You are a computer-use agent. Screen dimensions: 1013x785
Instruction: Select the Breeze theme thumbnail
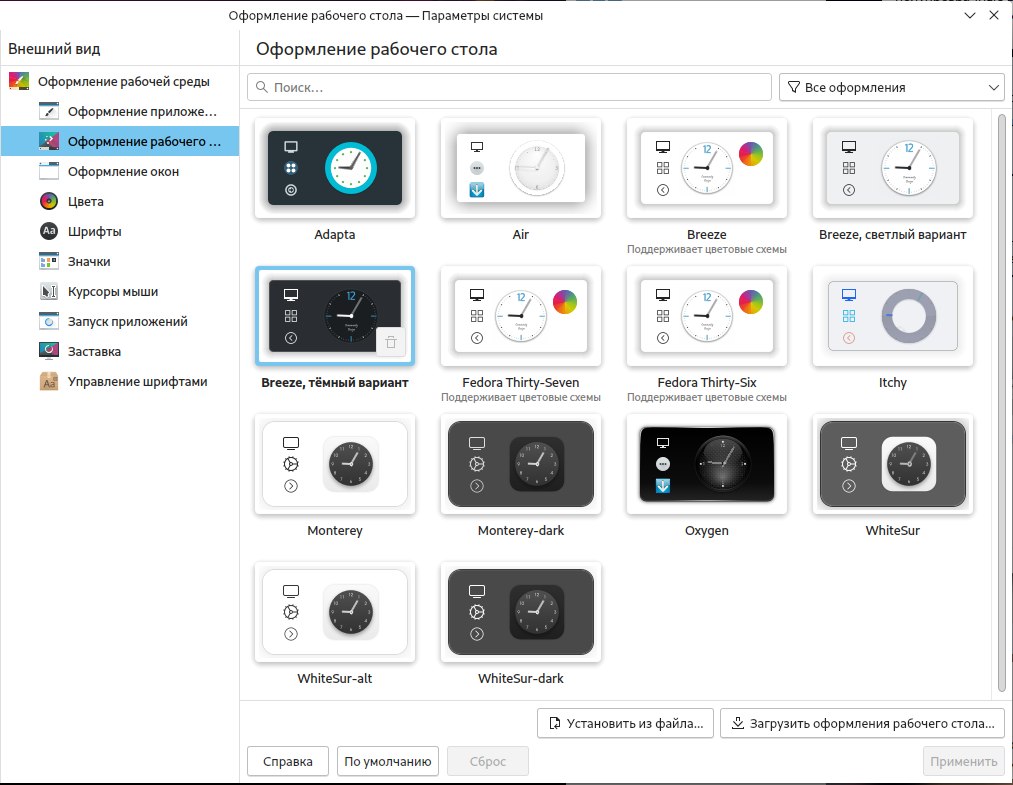tap(707, 168)
